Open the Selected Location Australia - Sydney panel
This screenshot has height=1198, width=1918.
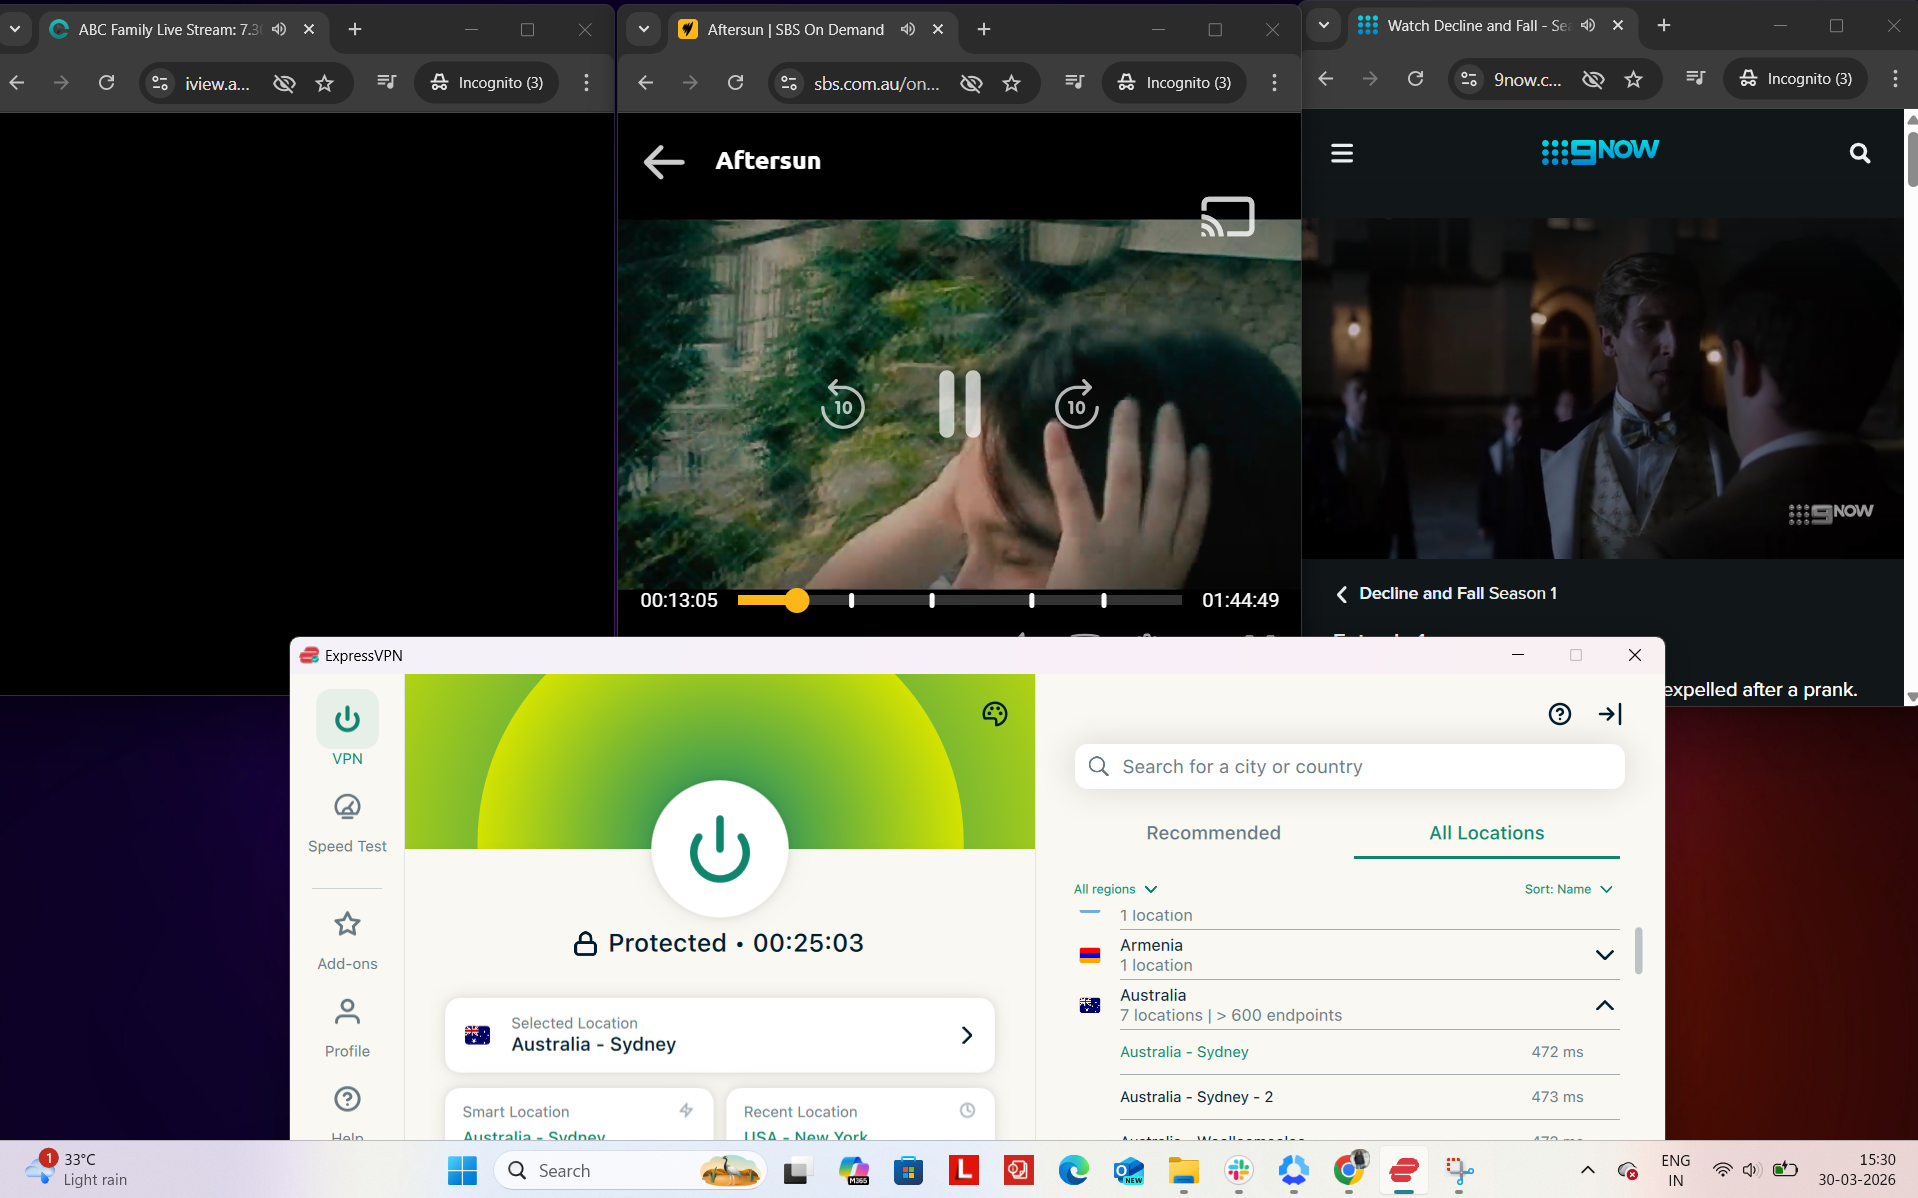719,1035
